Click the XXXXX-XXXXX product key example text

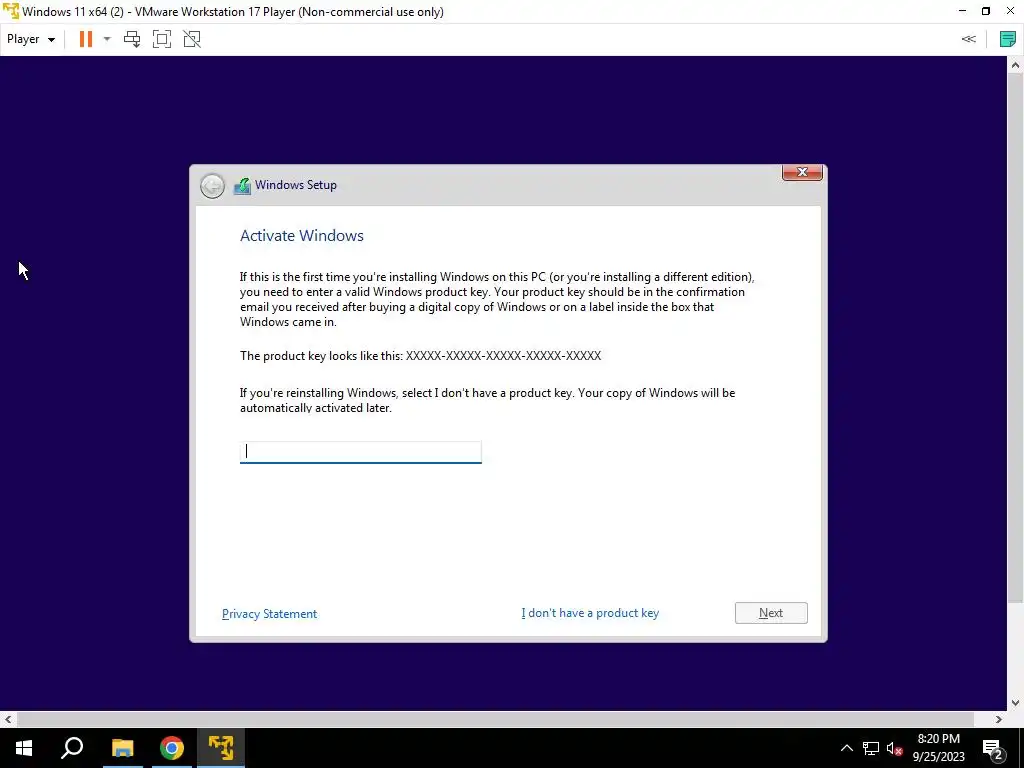coord(504,356)
